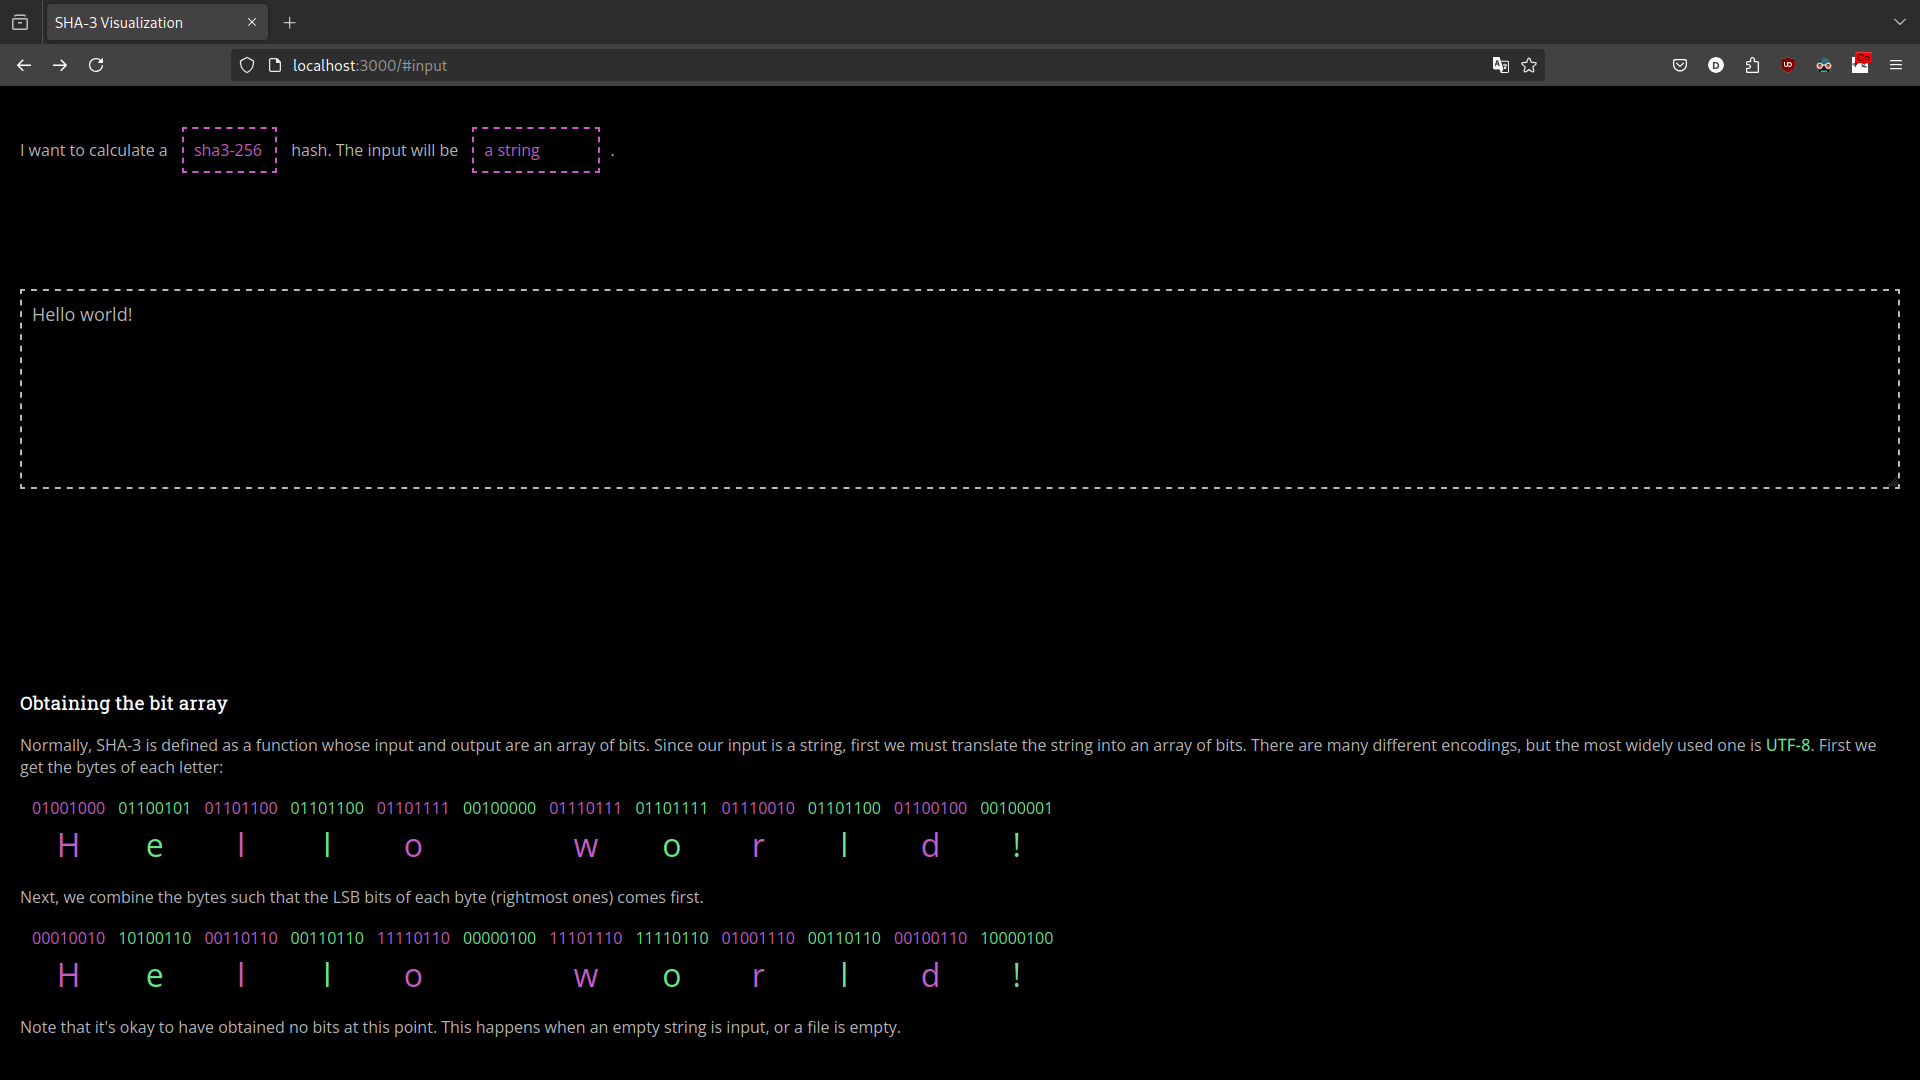Select the SHA-3 Visualization tab
This screenshot has height=1080, width=1920.
(140, 22)
